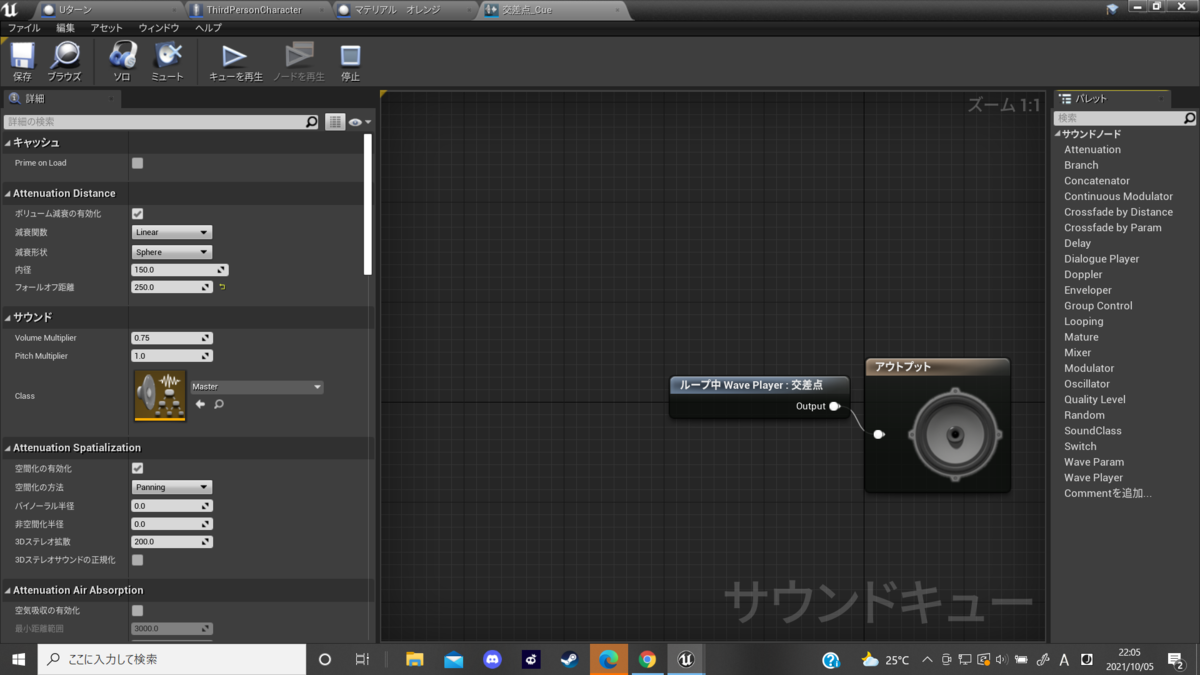Viewport: 1200px width, 675px height.
Task: Play the cue with キューを再生
Action: click(235, 62)
